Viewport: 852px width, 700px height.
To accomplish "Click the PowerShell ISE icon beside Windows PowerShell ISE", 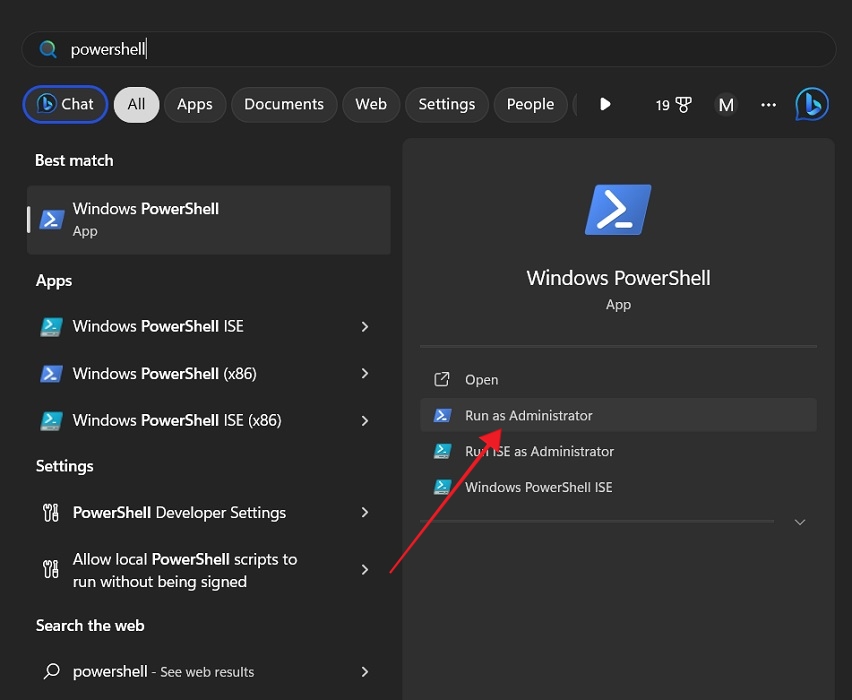I will [51, 326].
